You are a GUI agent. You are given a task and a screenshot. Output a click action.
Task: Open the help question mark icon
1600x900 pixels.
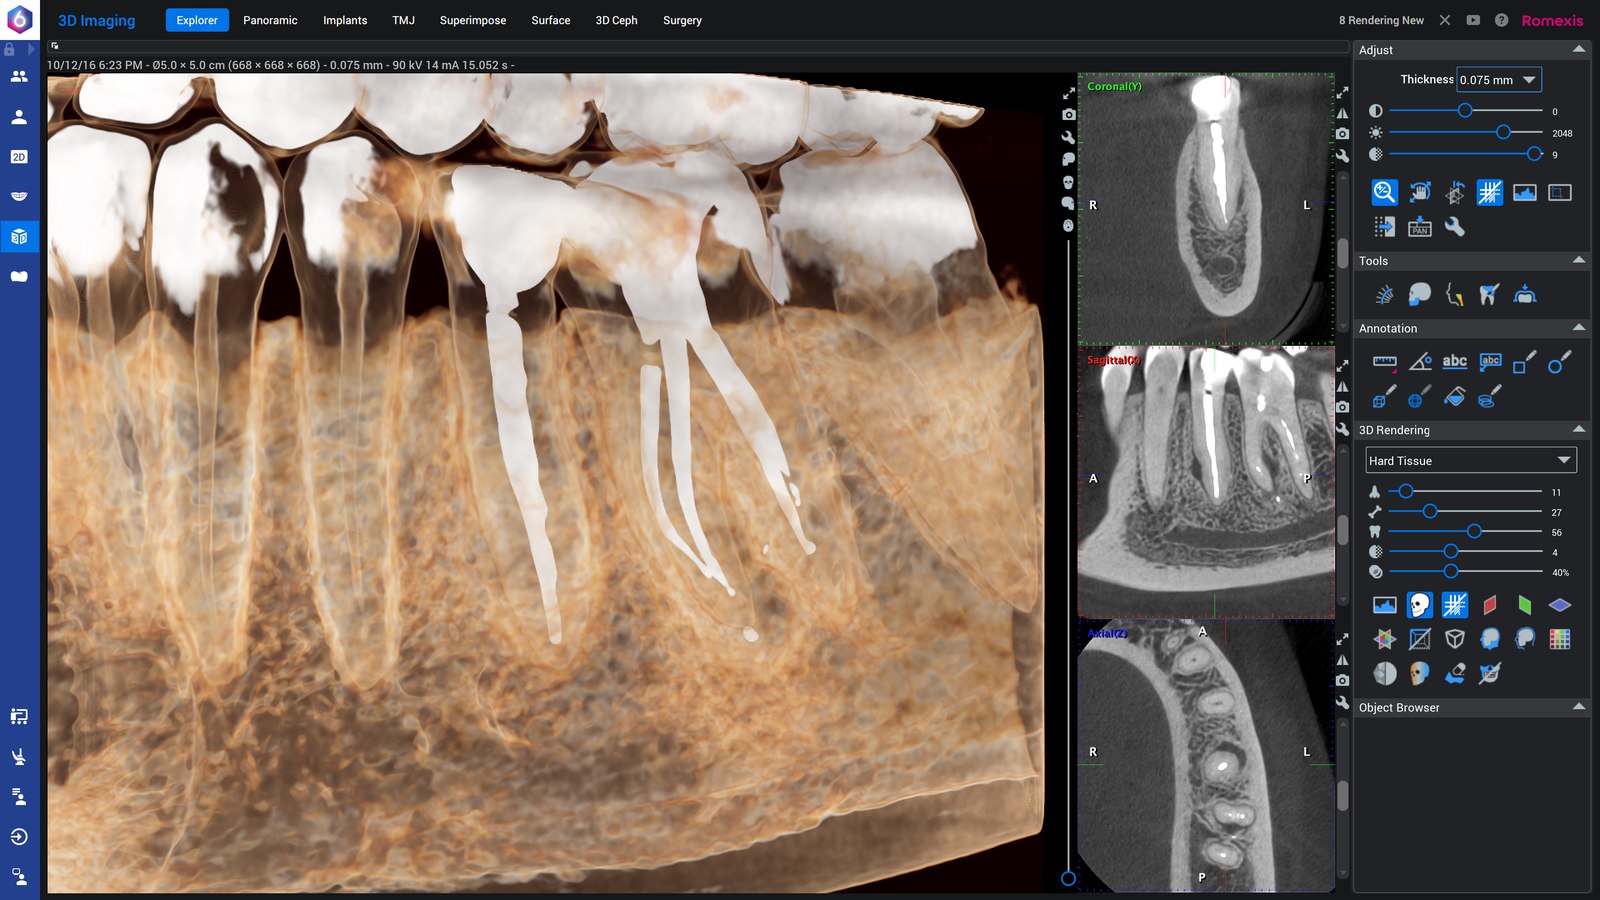point(1501,20)
